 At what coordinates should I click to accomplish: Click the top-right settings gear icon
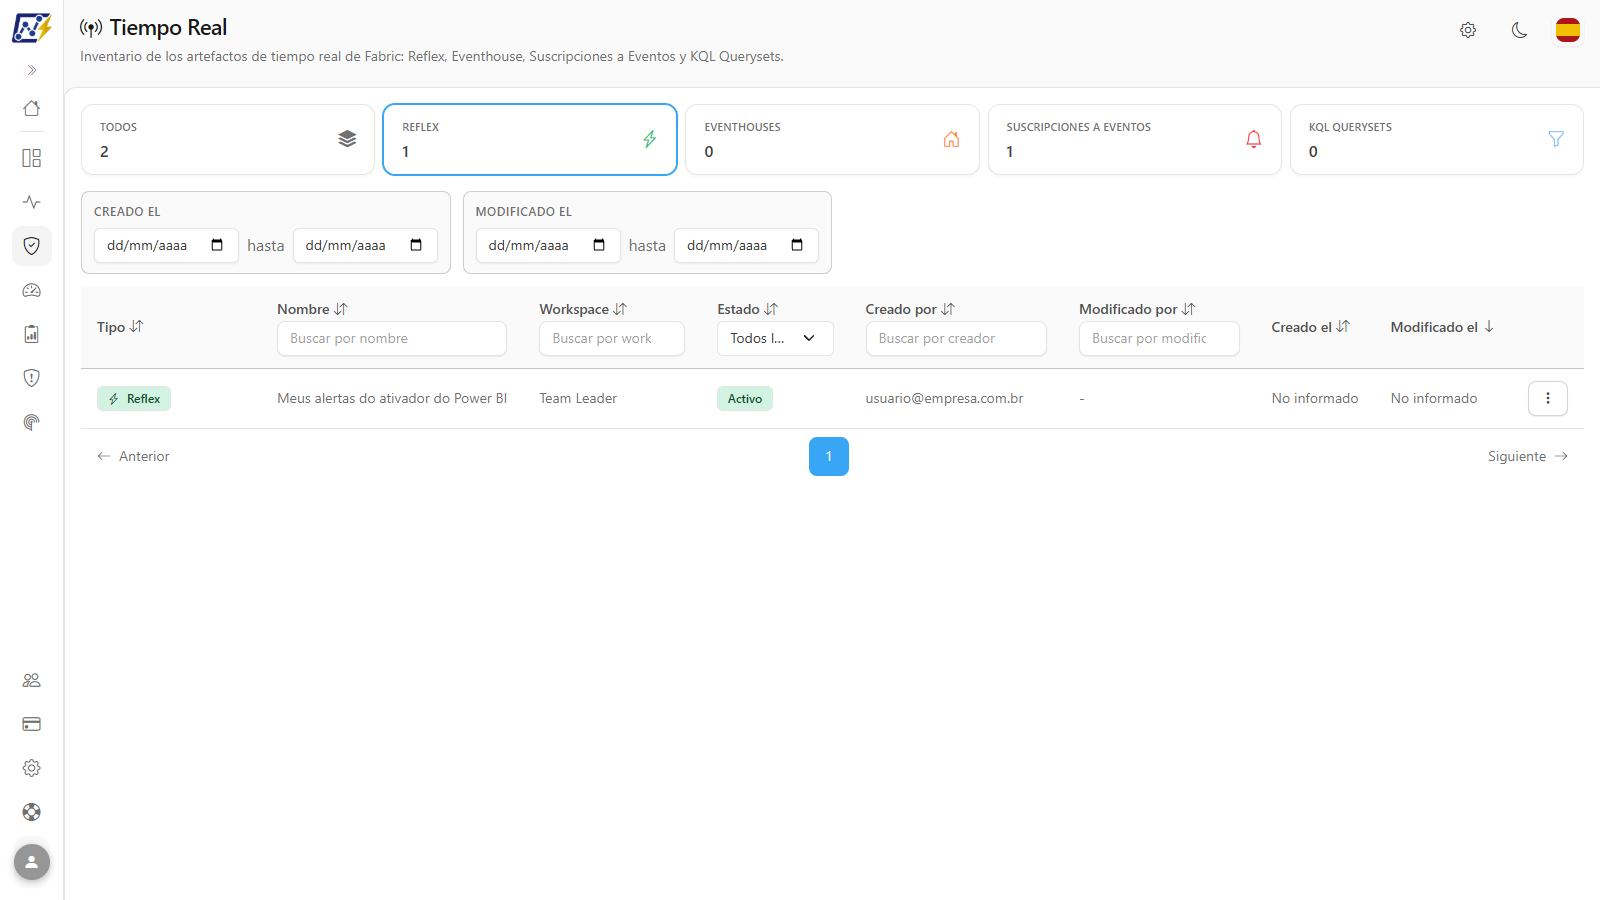(1468, 30)
